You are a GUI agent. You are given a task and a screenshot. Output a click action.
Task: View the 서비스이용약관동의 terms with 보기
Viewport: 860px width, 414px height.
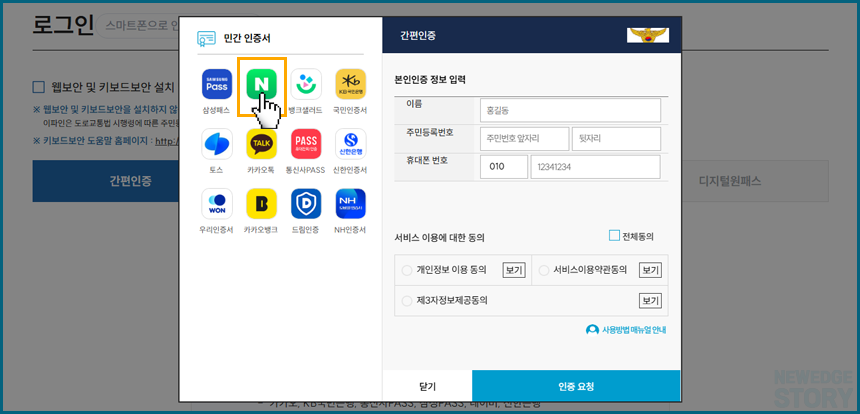point(650,270)
